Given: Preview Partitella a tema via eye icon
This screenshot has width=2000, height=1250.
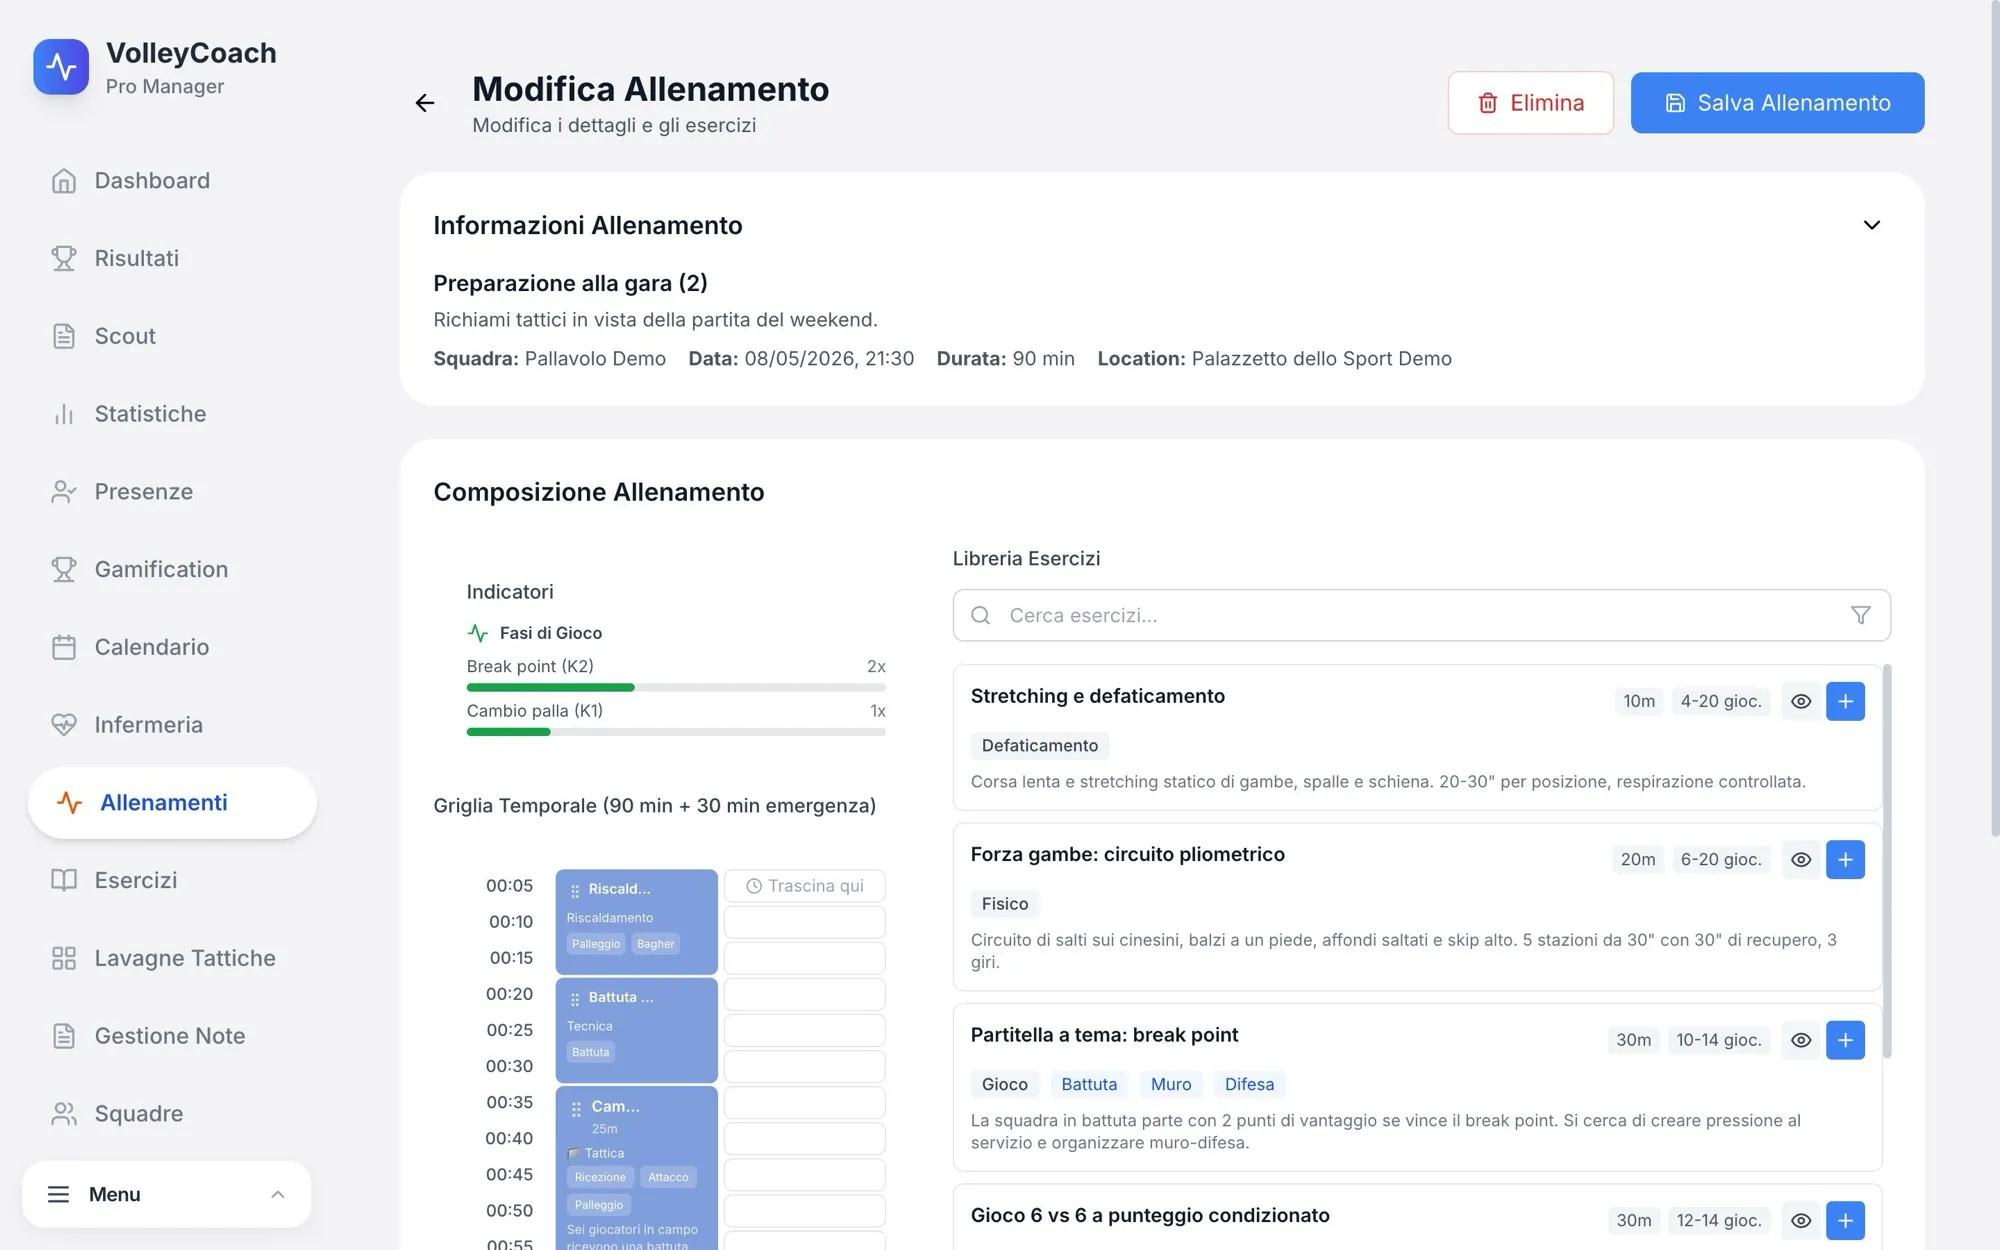Looking at the screenshot, I should point(1801,1040).
